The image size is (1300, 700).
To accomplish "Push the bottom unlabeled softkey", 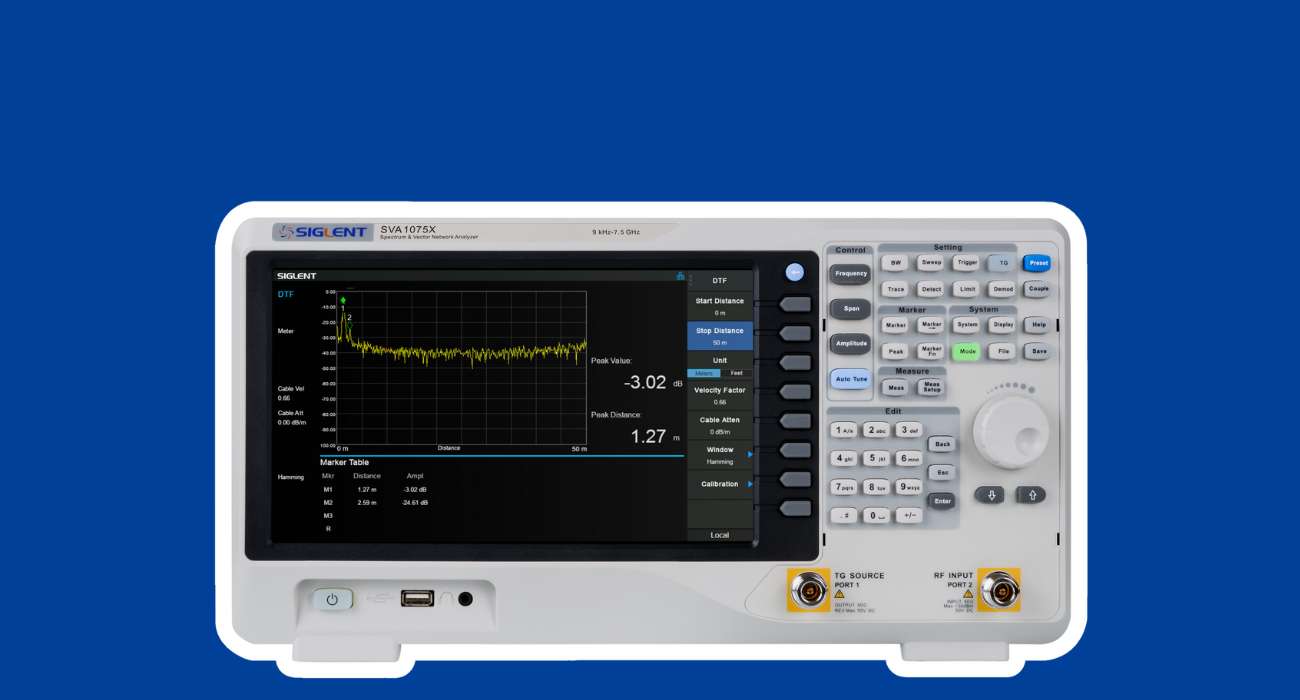I will tap(795, 508).
